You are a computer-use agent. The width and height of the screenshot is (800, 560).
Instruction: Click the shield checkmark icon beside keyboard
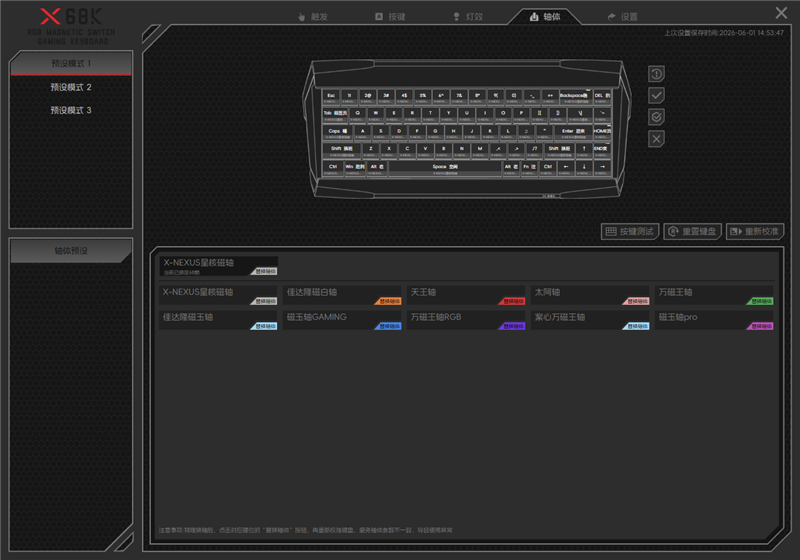(656, 117)
